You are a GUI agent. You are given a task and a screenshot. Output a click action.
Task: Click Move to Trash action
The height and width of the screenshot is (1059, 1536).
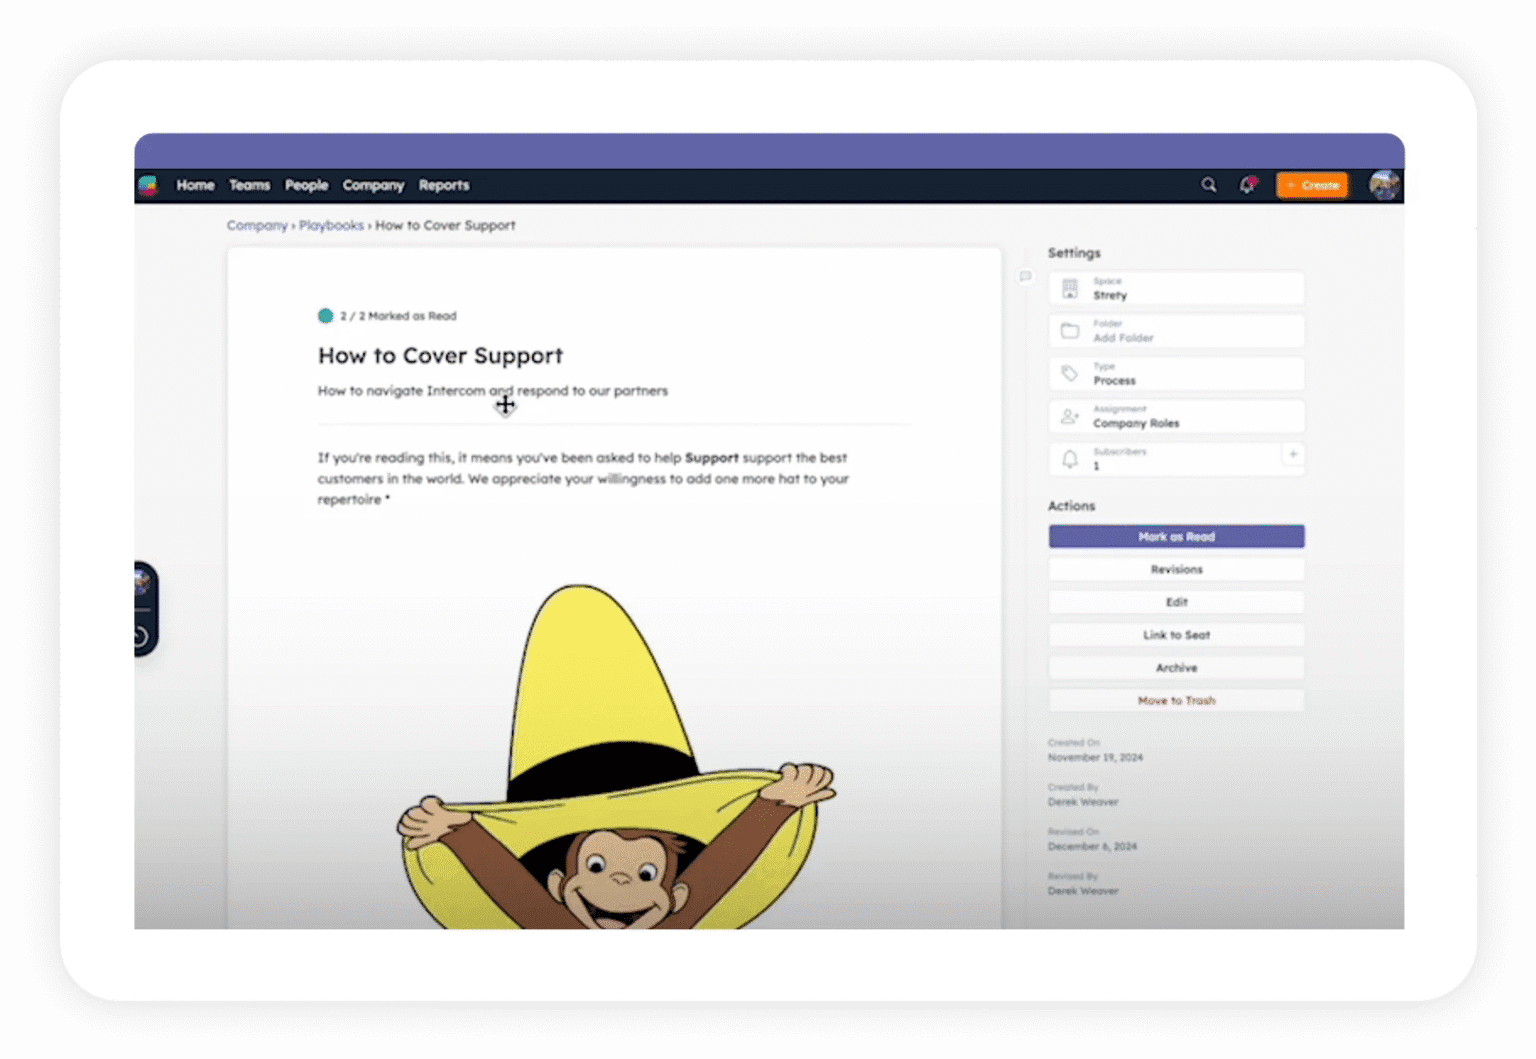click(x=1176, y=701)
